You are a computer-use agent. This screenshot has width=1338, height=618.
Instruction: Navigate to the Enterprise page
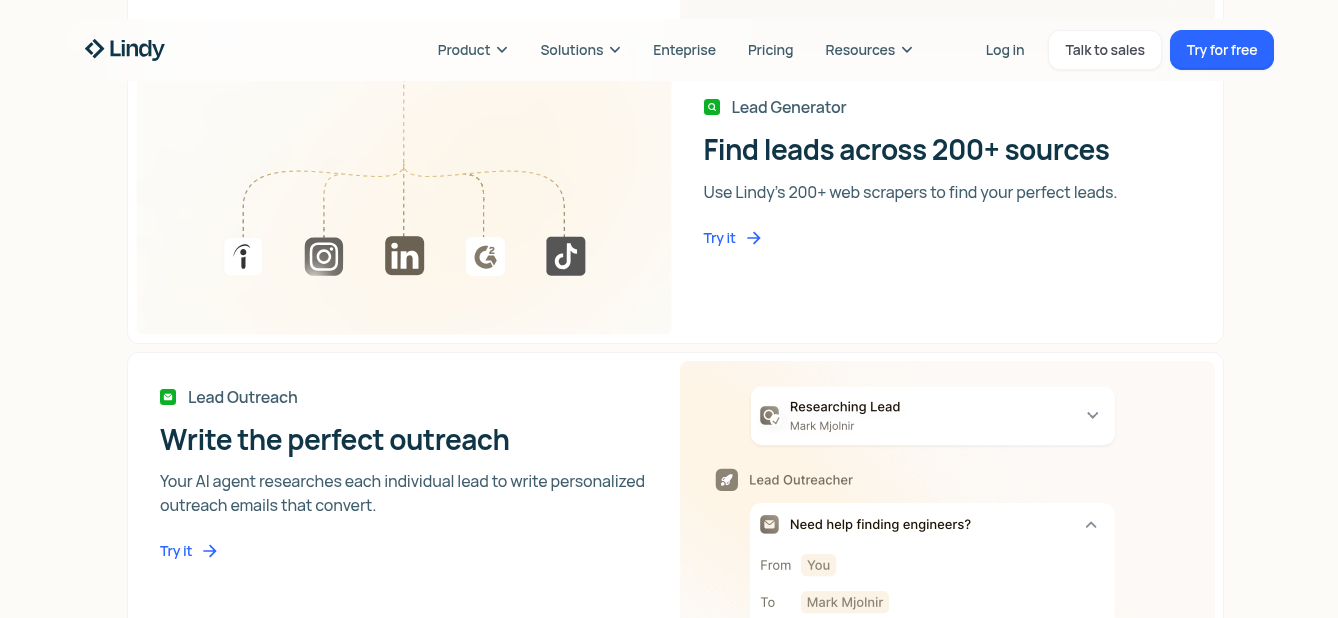click(684, 49)
